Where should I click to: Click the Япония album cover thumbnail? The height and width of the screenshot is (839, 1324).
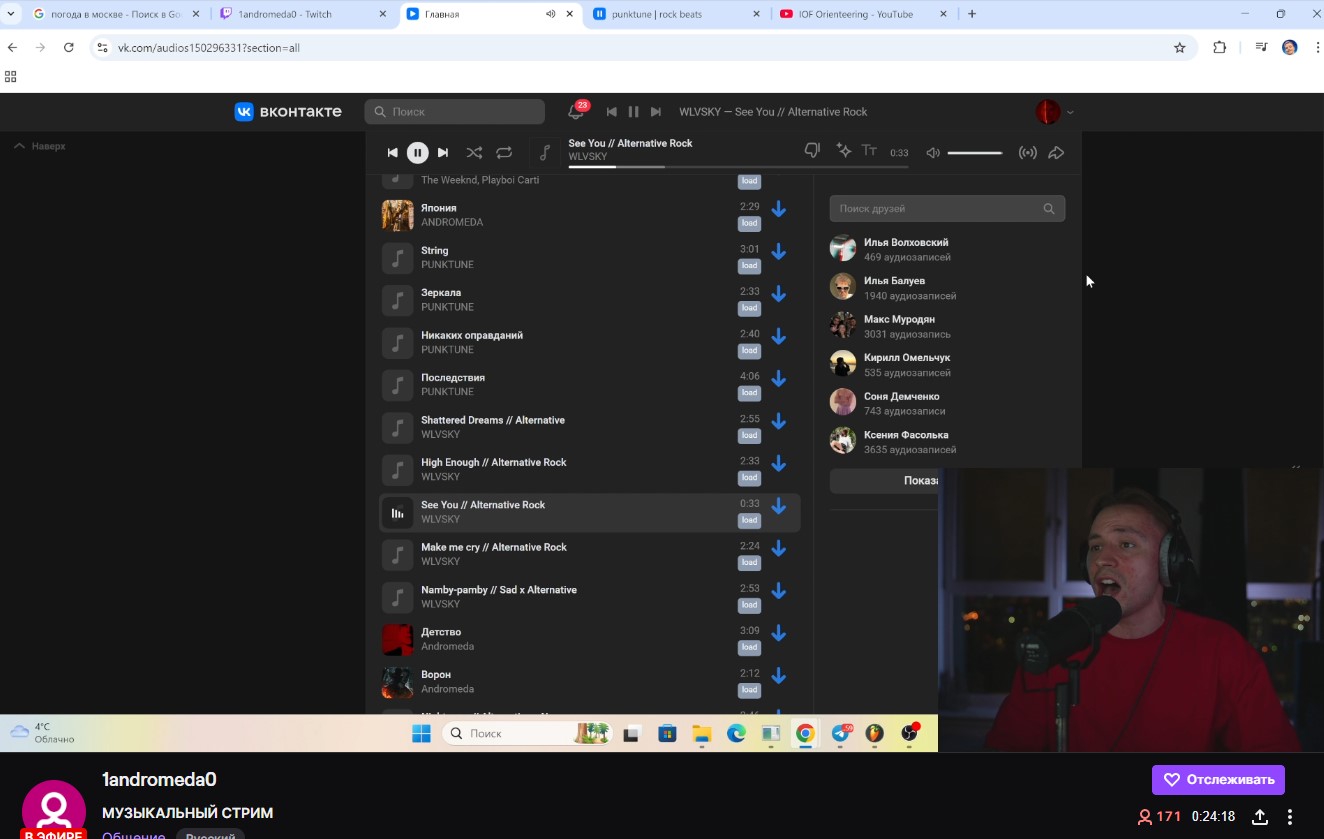click(x=397, y=215)
